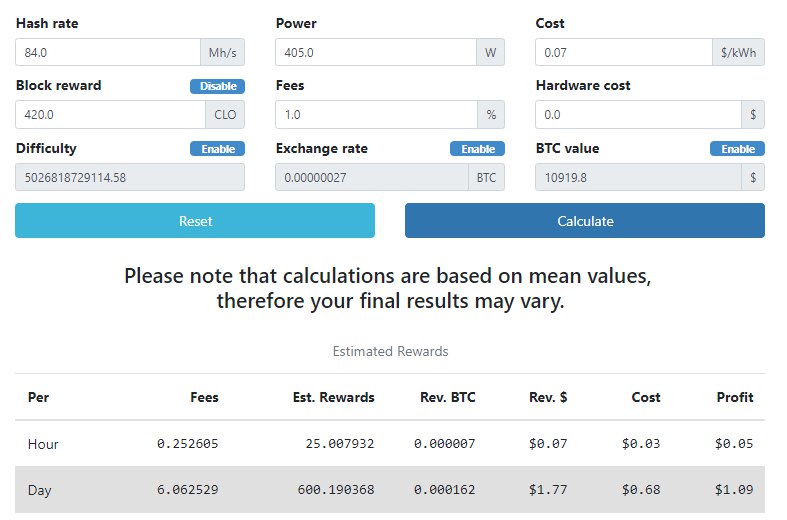Click the Fees column header in table
Screen dimensions: 787x520
204,397
